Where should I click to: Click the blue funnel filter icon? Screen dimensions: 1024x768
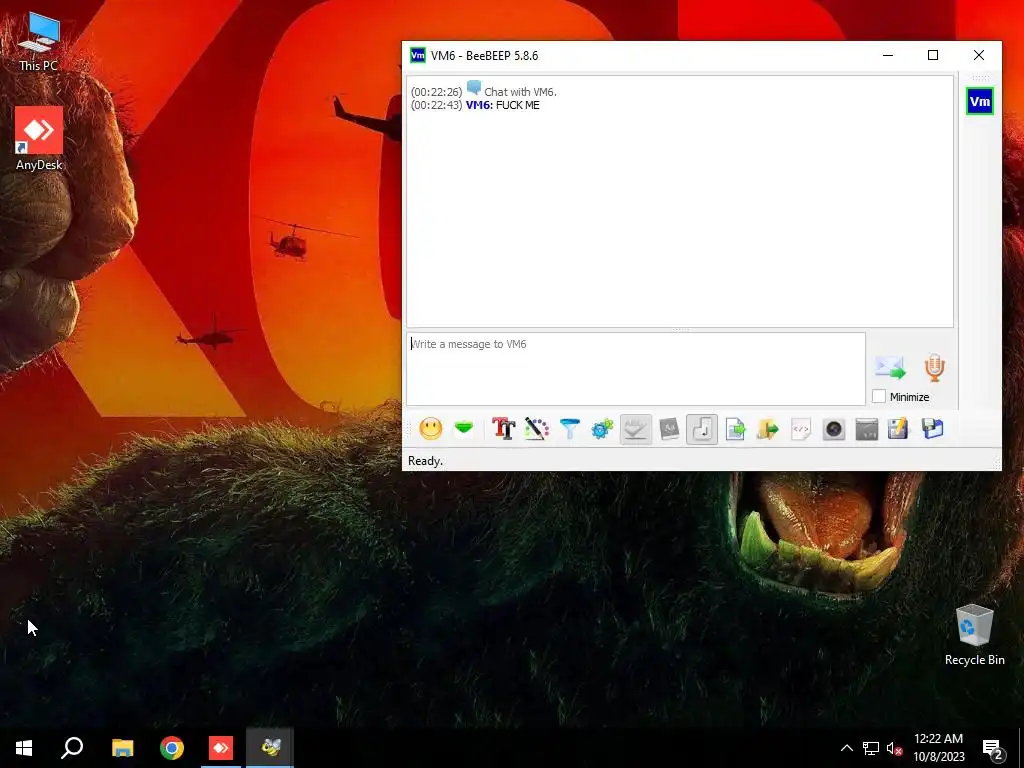569,429
